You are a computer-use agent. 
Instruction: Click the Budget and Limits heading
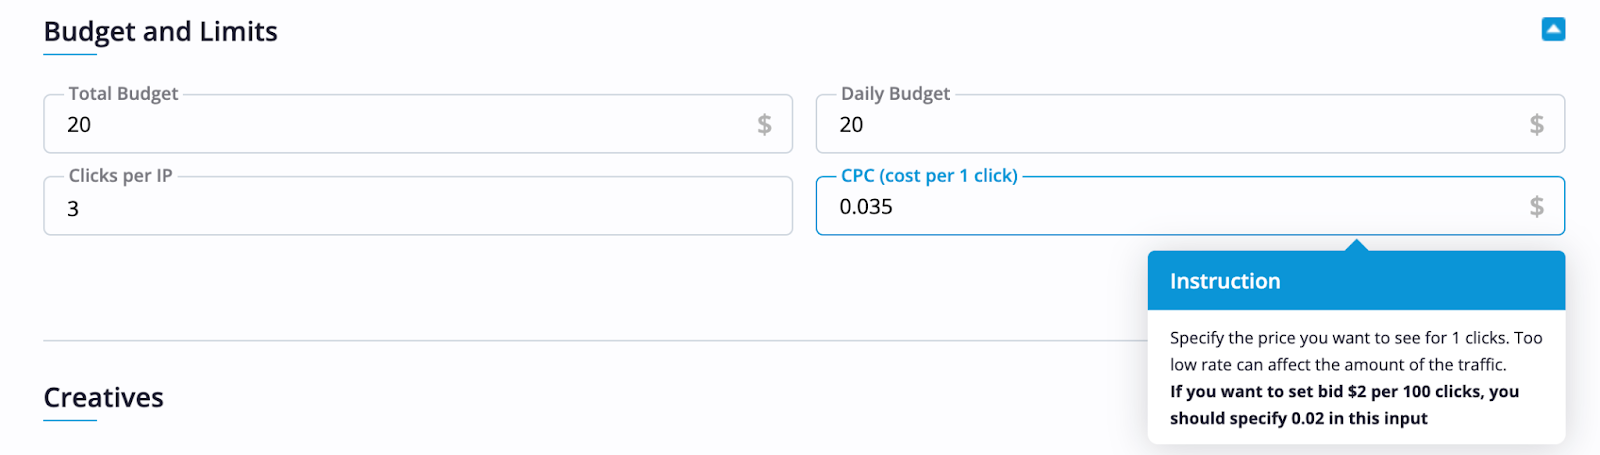coord(160,31)
